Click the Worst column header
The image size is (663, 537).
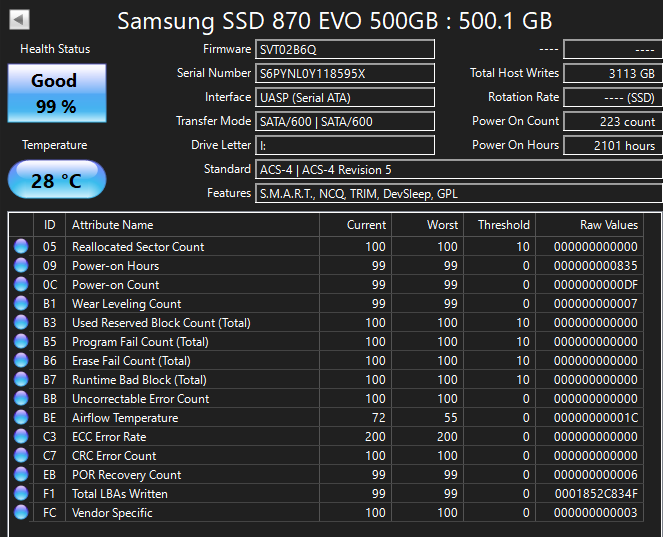pos(427,225)
